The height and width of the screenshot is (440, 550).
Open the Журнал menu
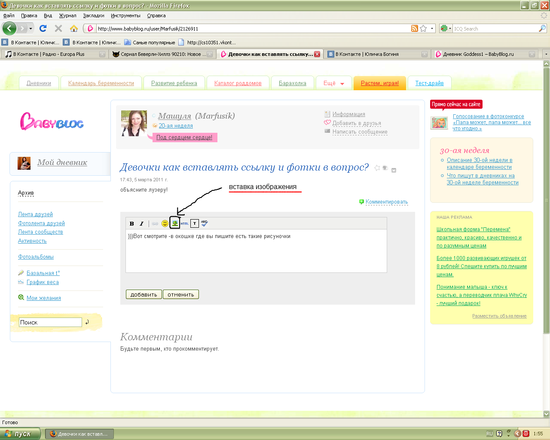[67, 15]
